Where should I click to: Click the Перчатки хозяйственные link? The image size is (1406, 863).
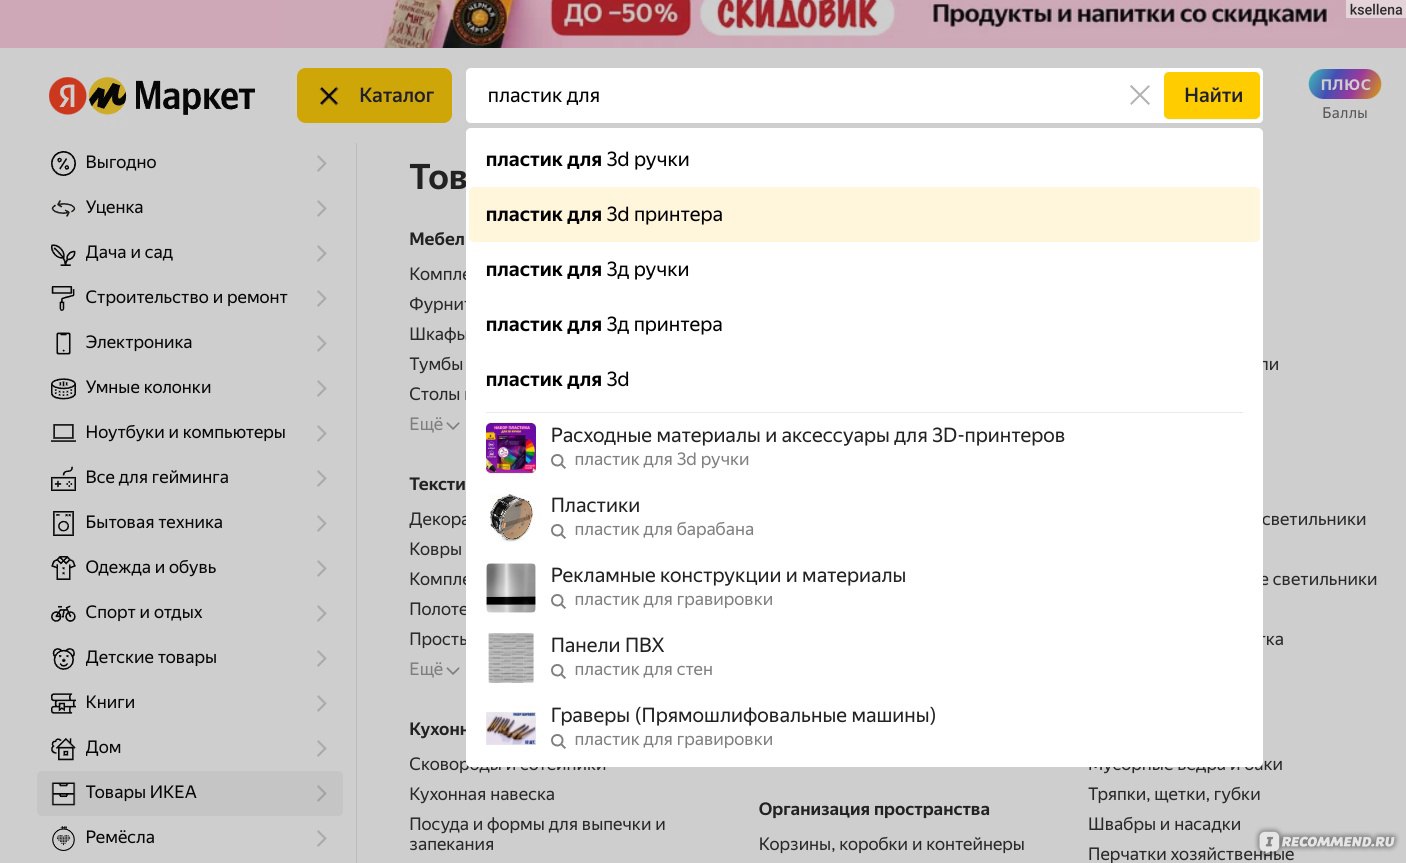1191,853
